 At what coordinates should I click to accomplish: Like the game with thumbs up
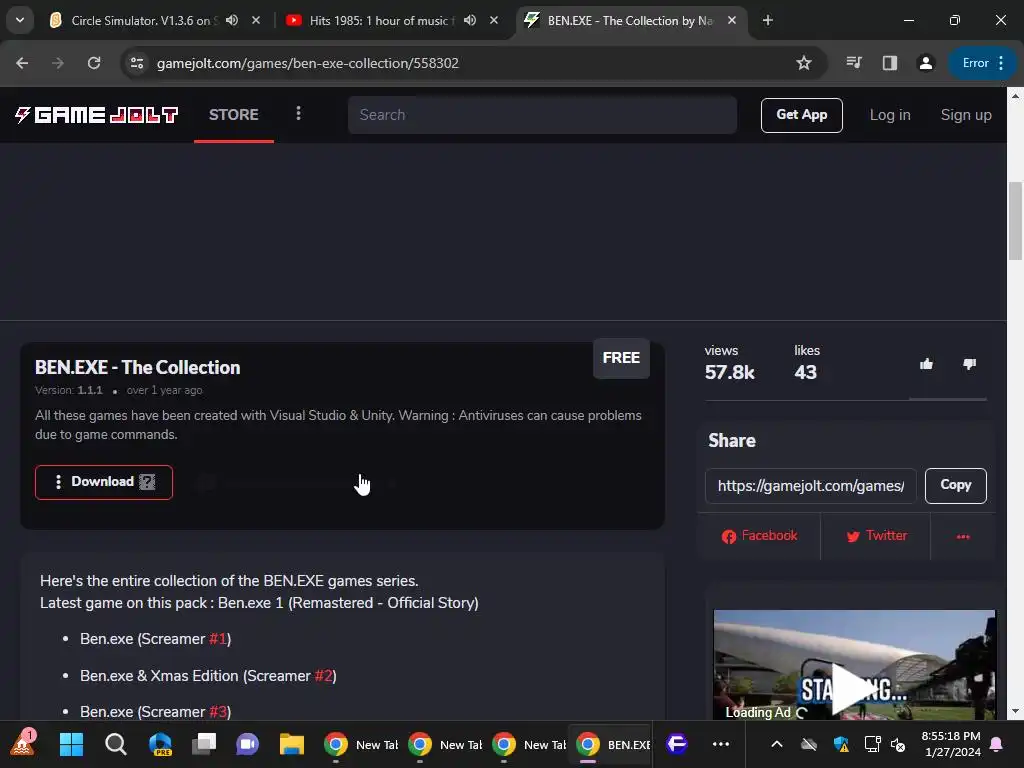point(926,364)
